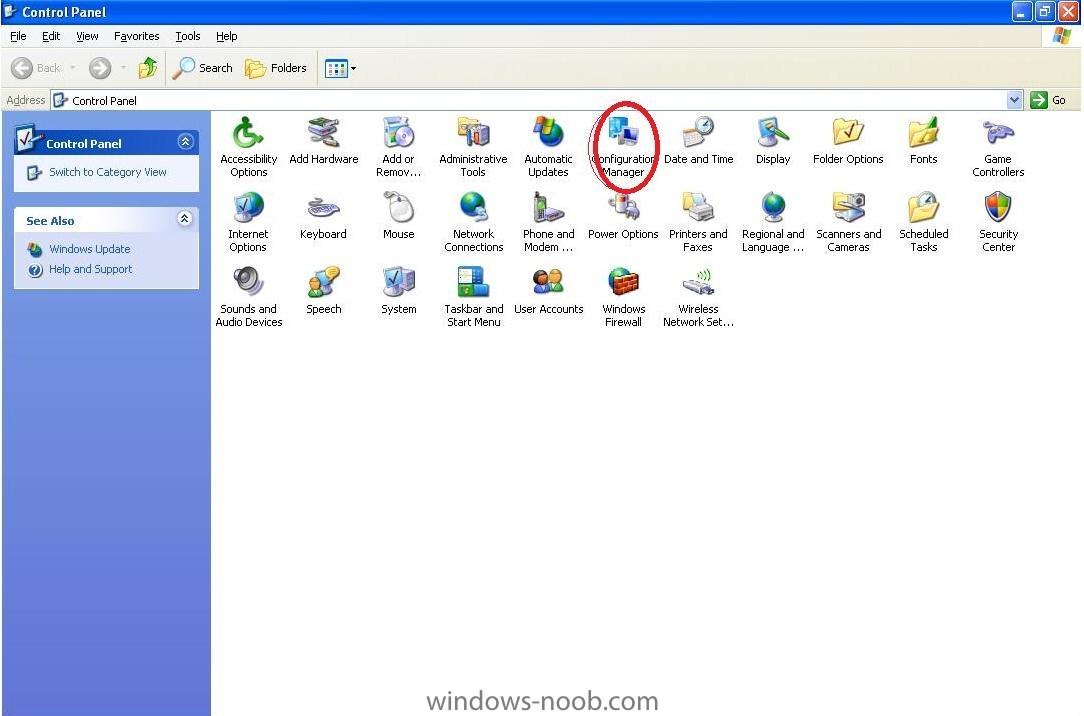The height and width of the screenshot is (716, 1084).
Task: Open Administrative Tools folder
Action: click(474, 147)
